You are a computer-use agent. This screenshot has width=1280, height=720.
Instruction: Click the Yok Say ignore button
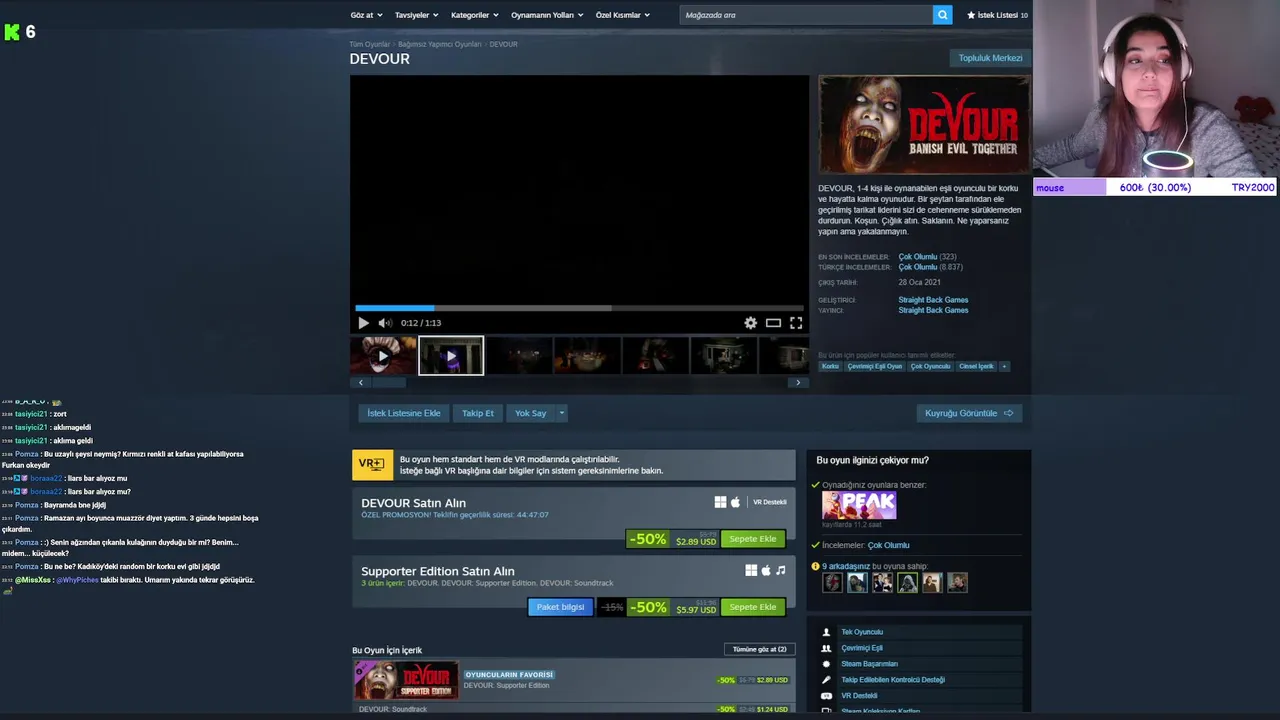tap(531, 413)
